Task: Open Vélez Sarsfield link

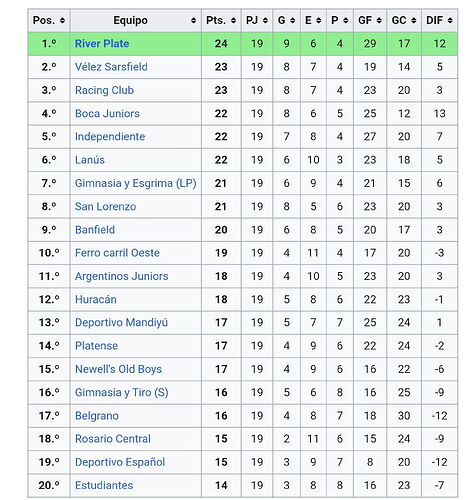Action: (x=111, y=67)
